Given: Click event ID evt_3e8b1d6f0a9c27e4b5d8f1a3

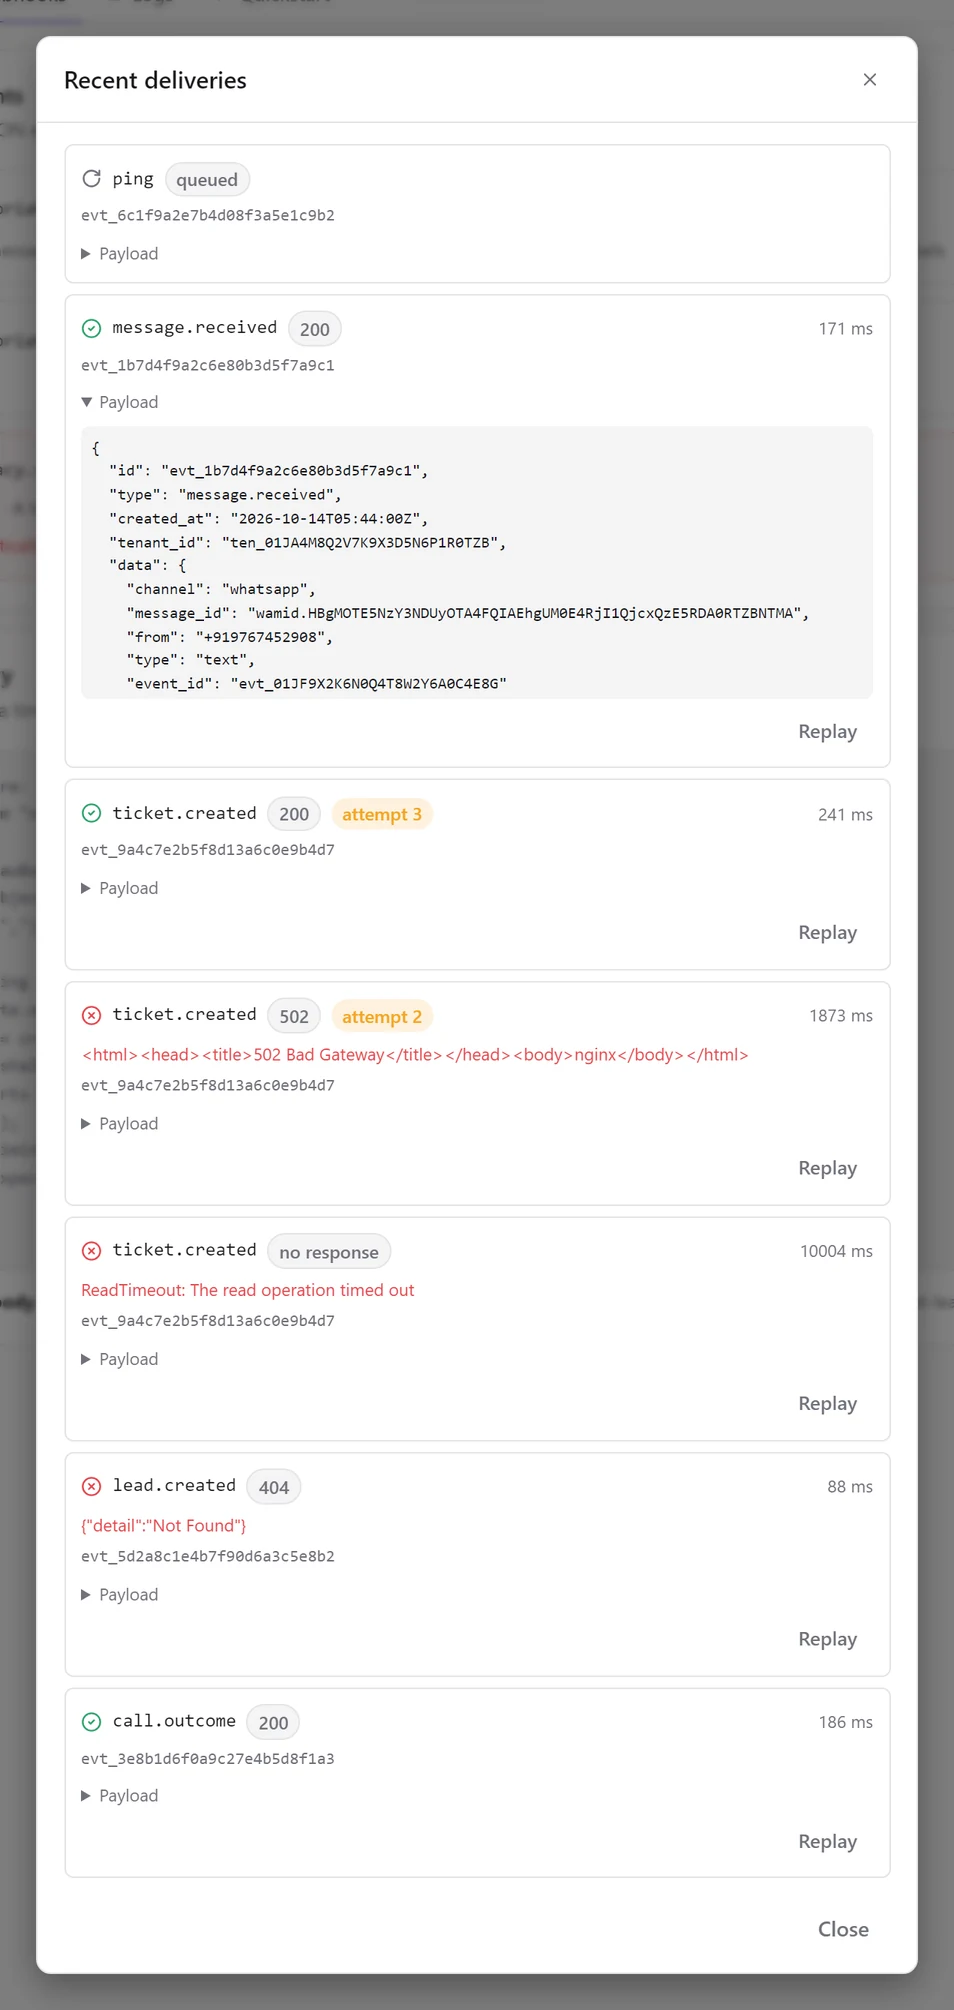Looking at the screenshot, I should click(208, 1759).
